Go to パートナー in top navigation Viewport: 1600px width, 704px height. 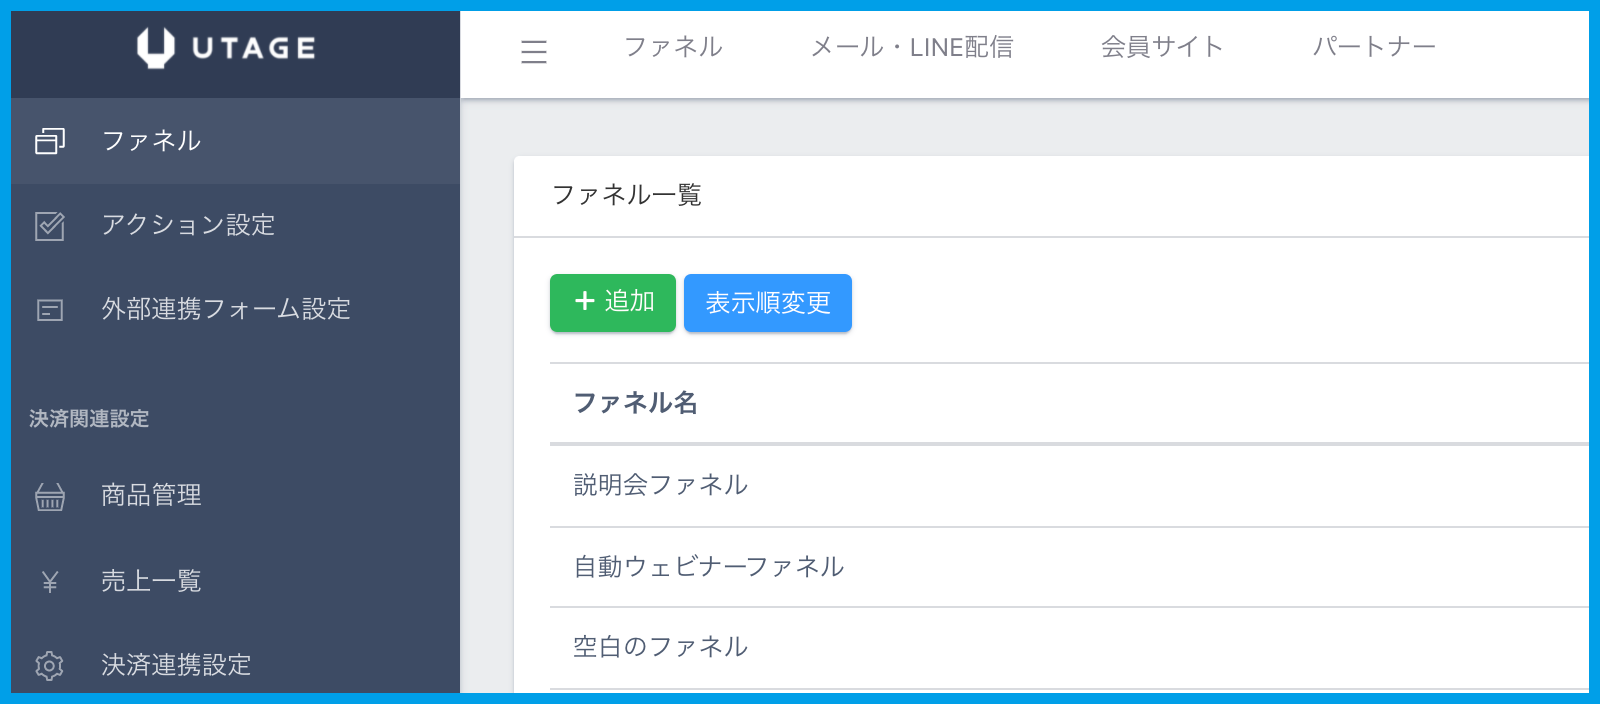click(1374, 47)
